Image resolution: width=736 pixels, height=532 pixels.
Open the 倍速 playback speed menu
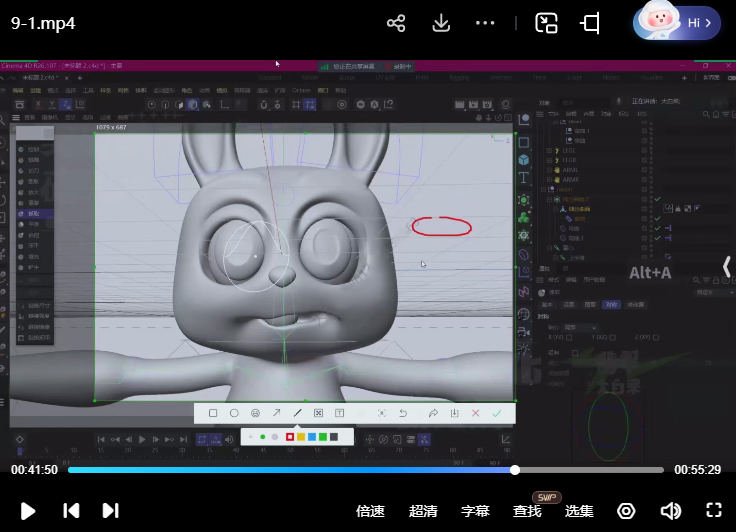coord(370,511)
